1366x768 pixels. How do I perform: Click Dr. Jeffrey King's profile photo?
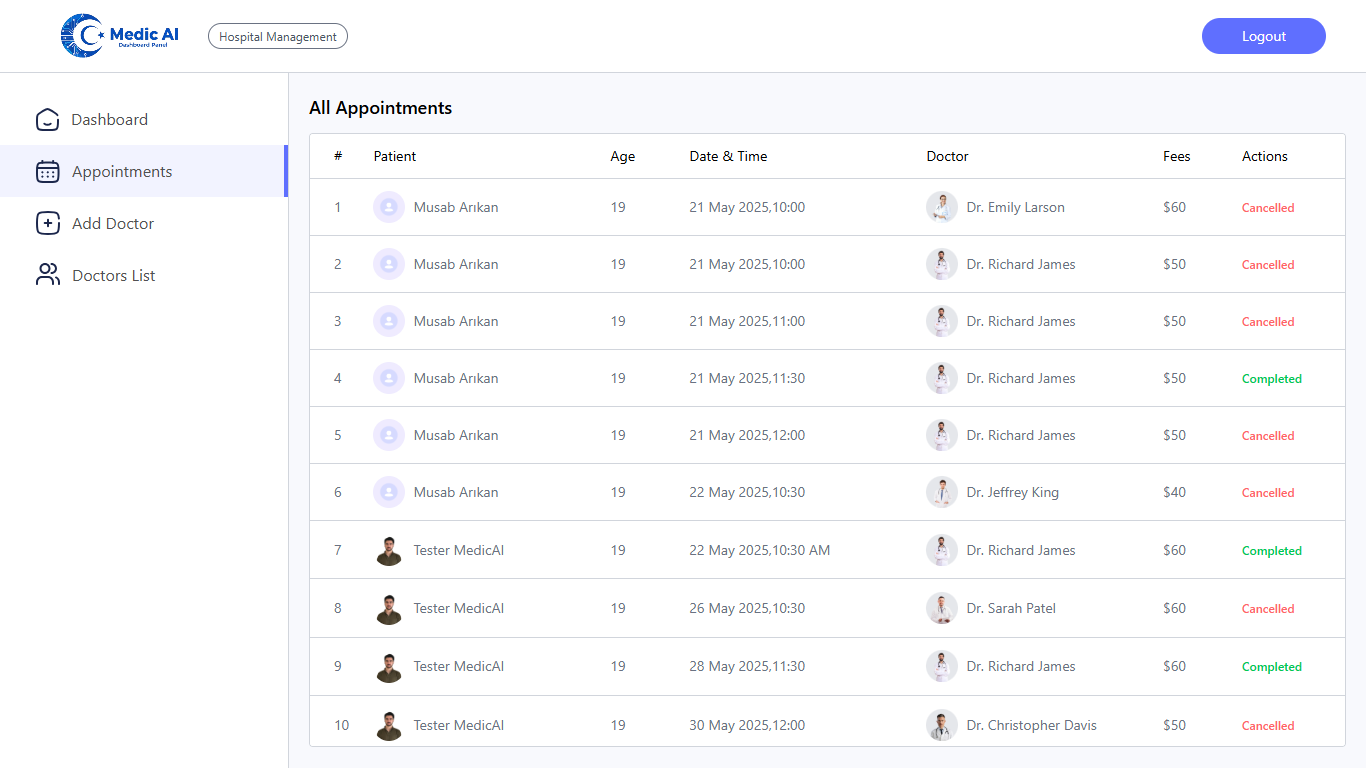tap(941, 493)
